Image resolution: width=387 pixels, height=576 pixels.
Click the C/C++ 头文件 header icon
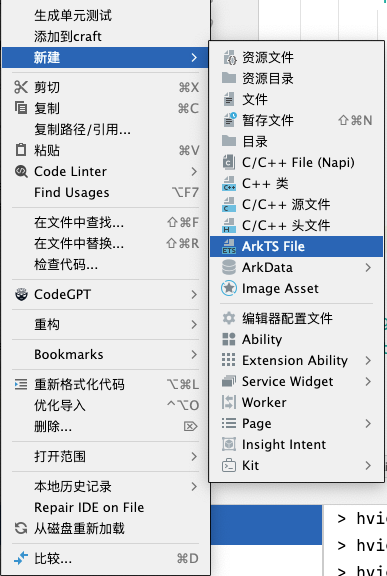point(229,225)
